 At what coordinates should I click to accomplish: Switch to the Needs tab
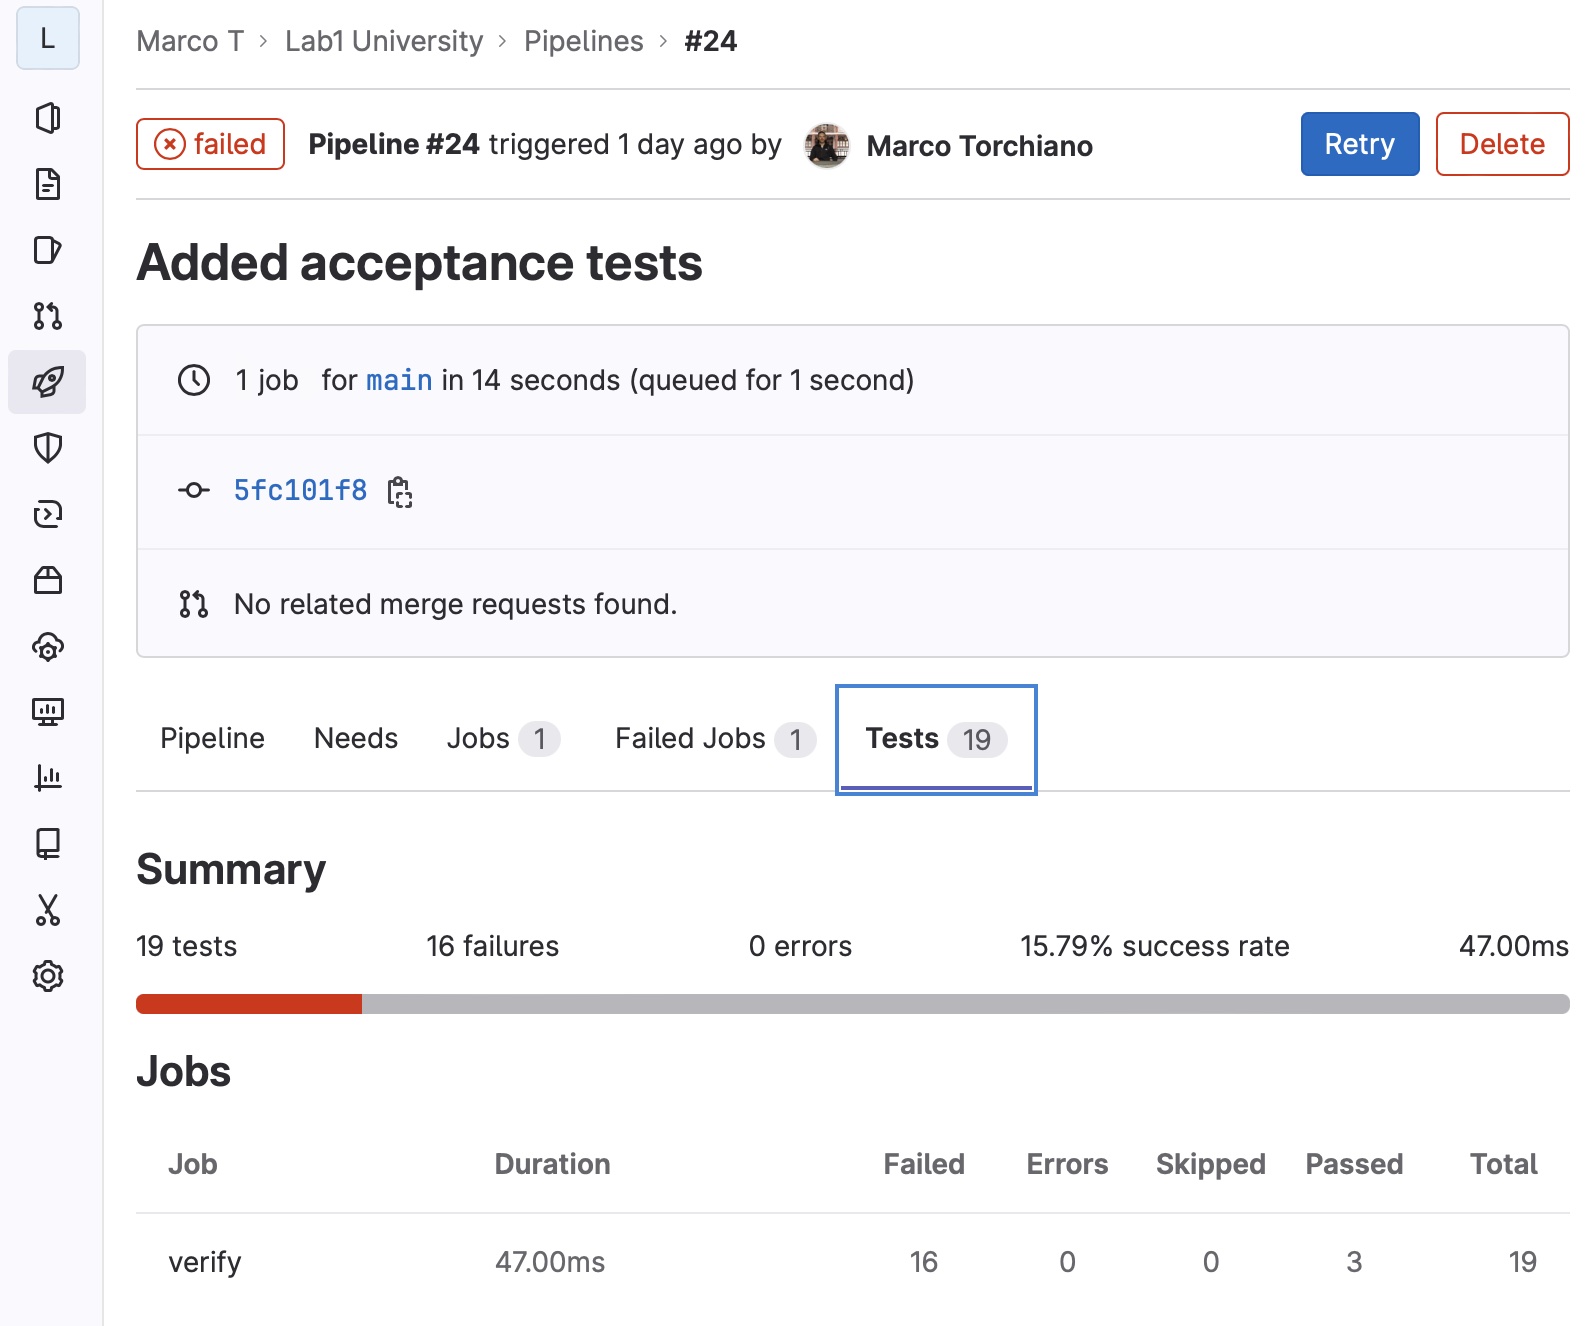click(x=355, y=739)
